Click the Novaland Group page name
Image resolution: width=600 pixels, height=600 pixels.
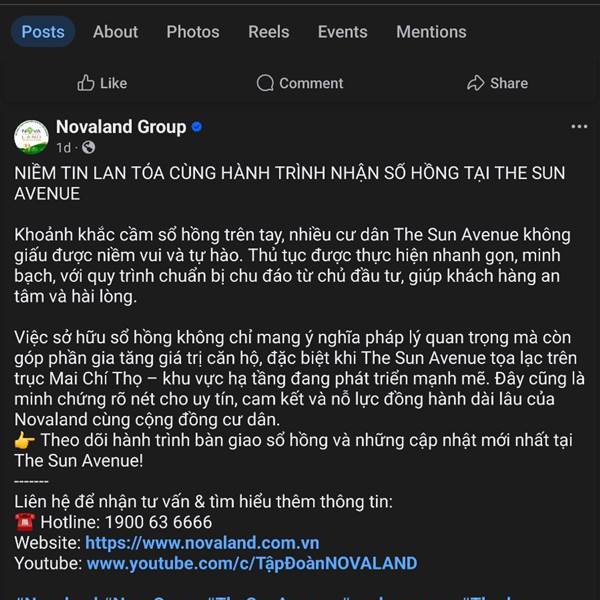121,127
